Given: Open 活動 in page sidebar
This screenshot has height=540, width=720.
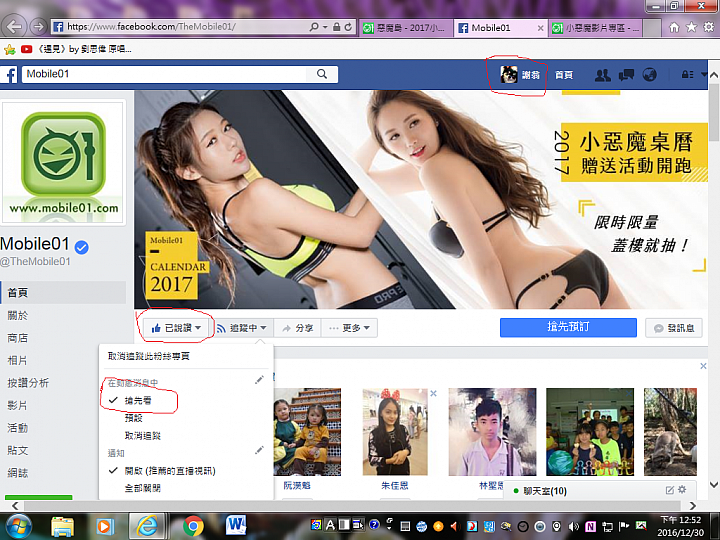Looking at the screenshot, I should (x=18, y=428).
